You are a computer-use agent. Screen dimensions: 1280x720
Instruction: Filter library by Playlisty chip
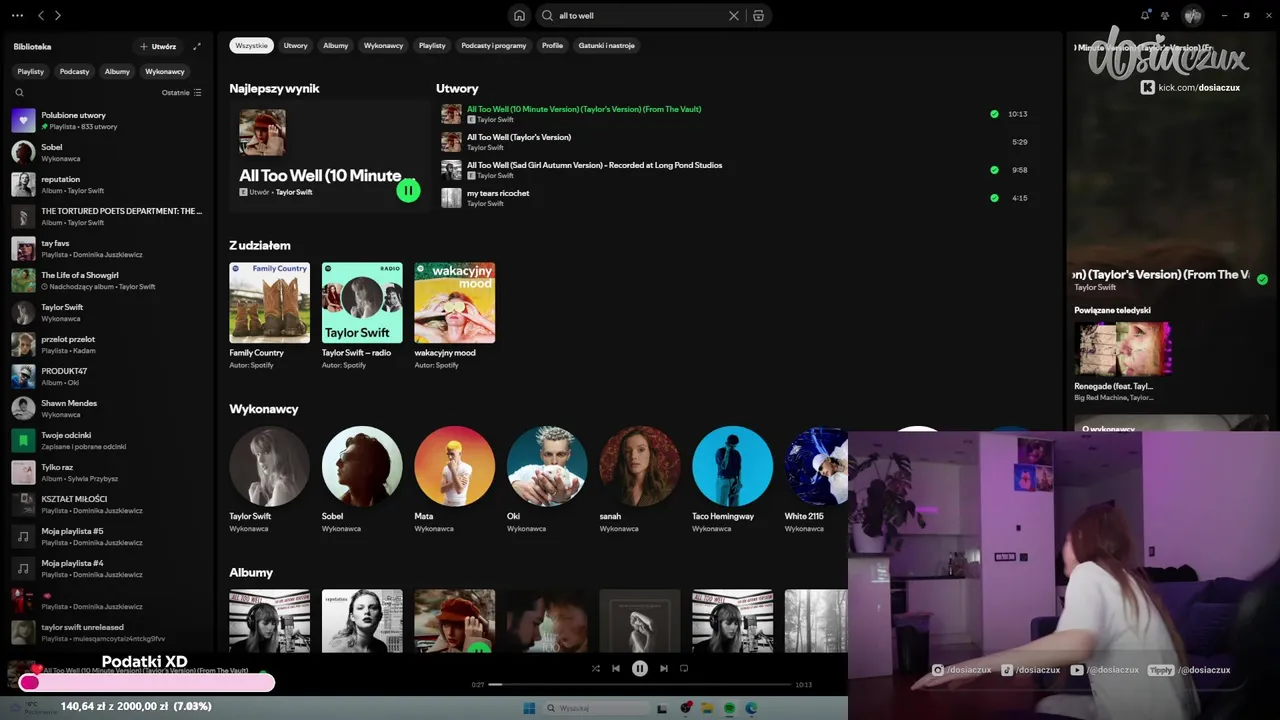31,71
